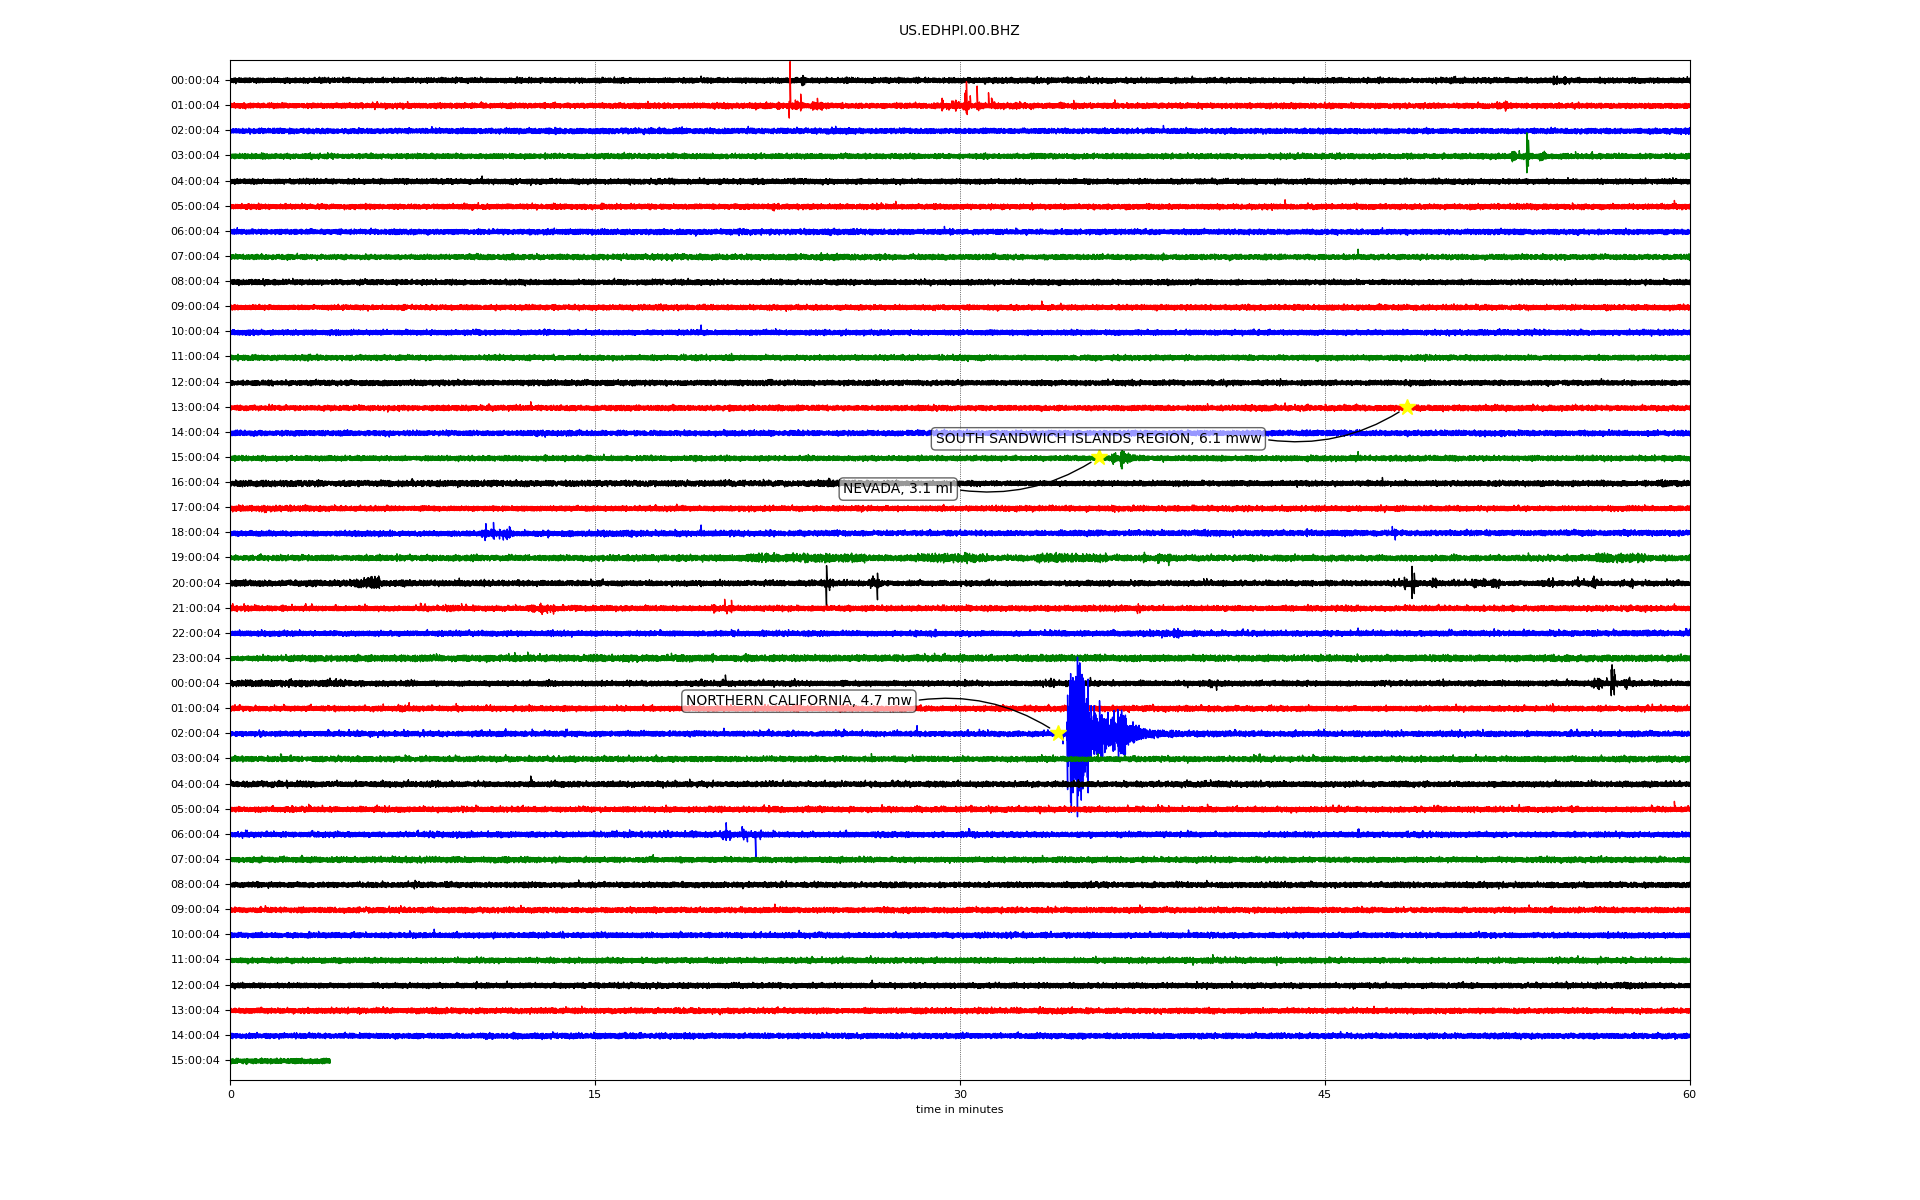The image size is (1920, 1200).
Task: Click the SOUTH SANDWICH ISLANDS REGION annotation label
Action: coord(1098,439)
